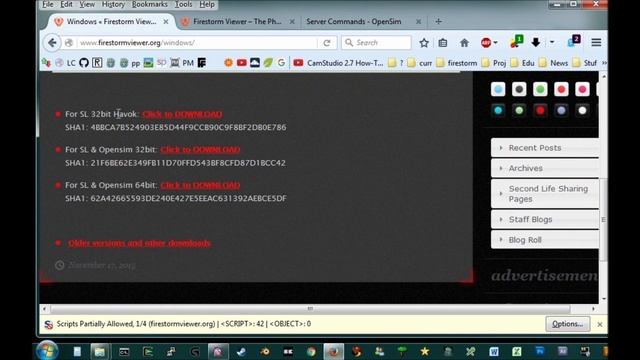Open the Help menu
Image resolution: width=640 pixels, height=360 pixels.
[x=207, y=4]
